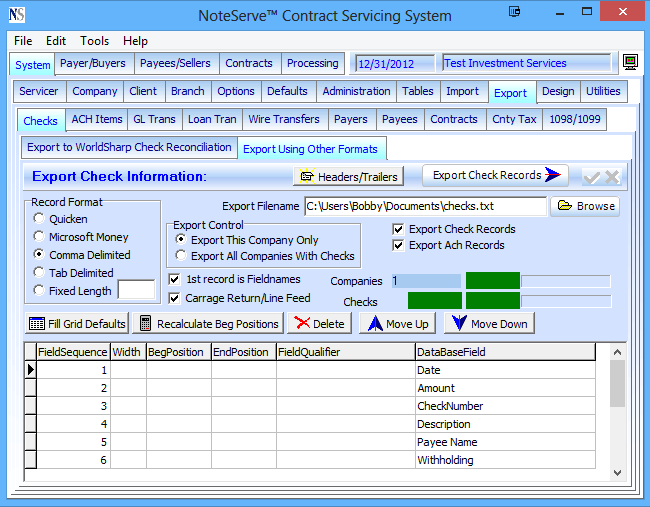Image resolution: width=650 pixels, height=507 pixels.
Task: Click the title bar display-mode icon
Action: pyautogui.click(x=514, y=11)
